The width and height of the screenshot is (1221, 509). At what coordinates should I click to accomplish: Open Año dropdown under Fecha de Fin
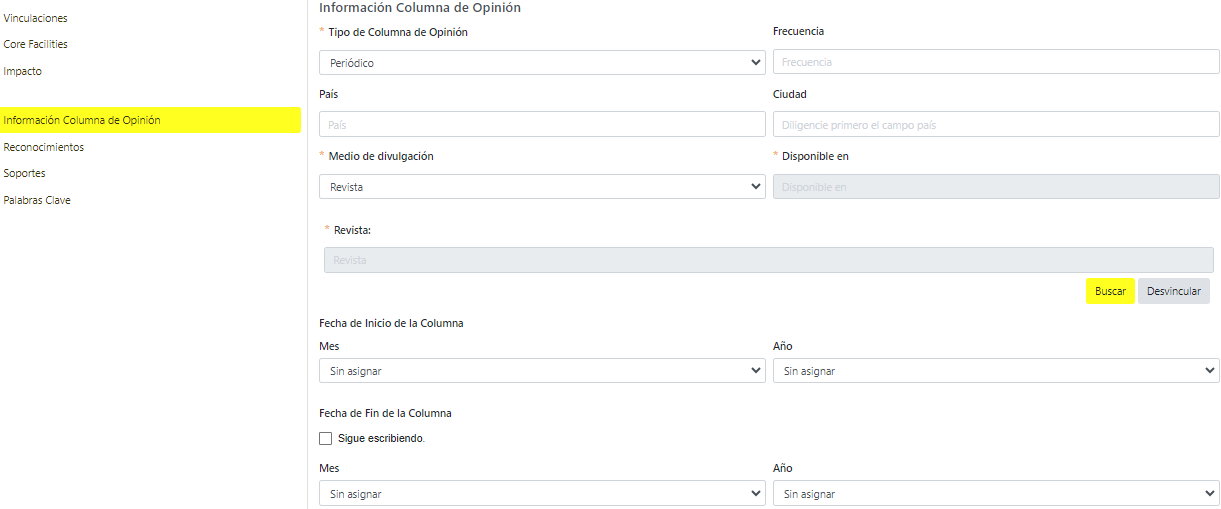coord(996,493)
